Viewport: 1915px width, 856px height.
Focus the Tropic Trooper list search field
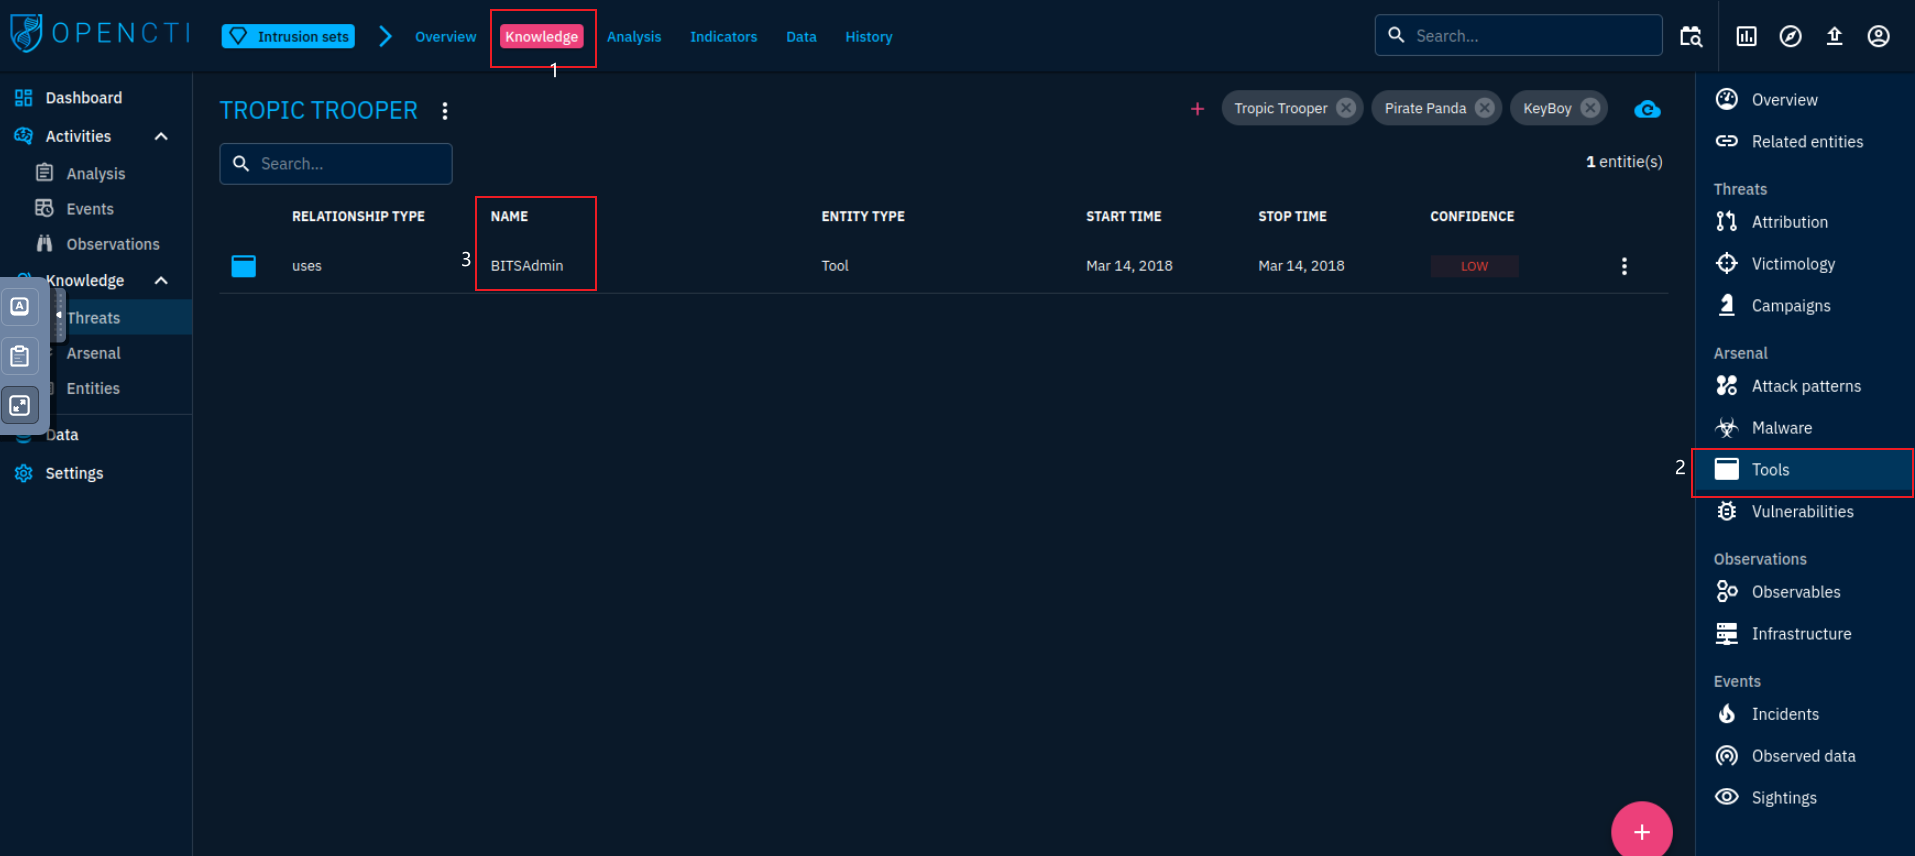click(x=335, y=163)
